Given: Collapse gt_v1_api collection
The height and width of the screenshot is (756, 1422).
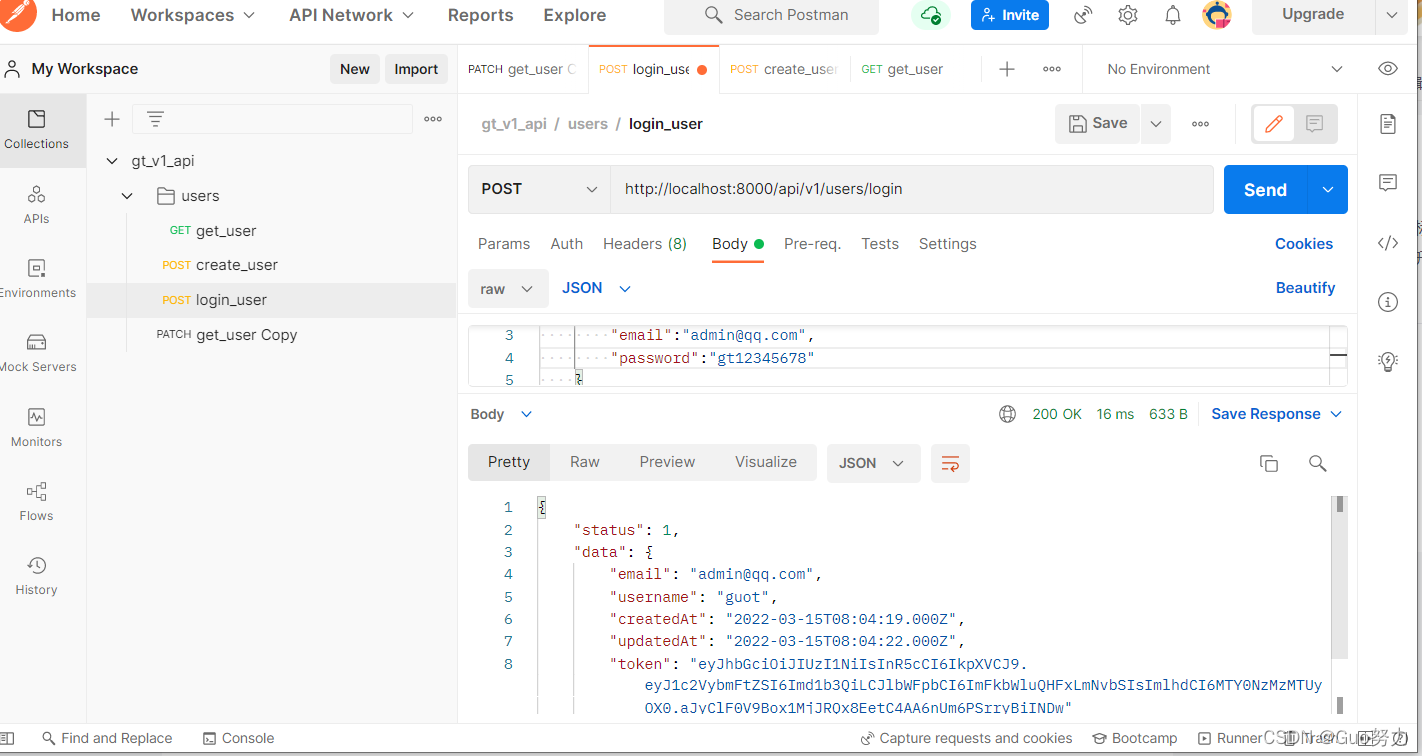Looking at the screenshot, I should click(112, 161).
